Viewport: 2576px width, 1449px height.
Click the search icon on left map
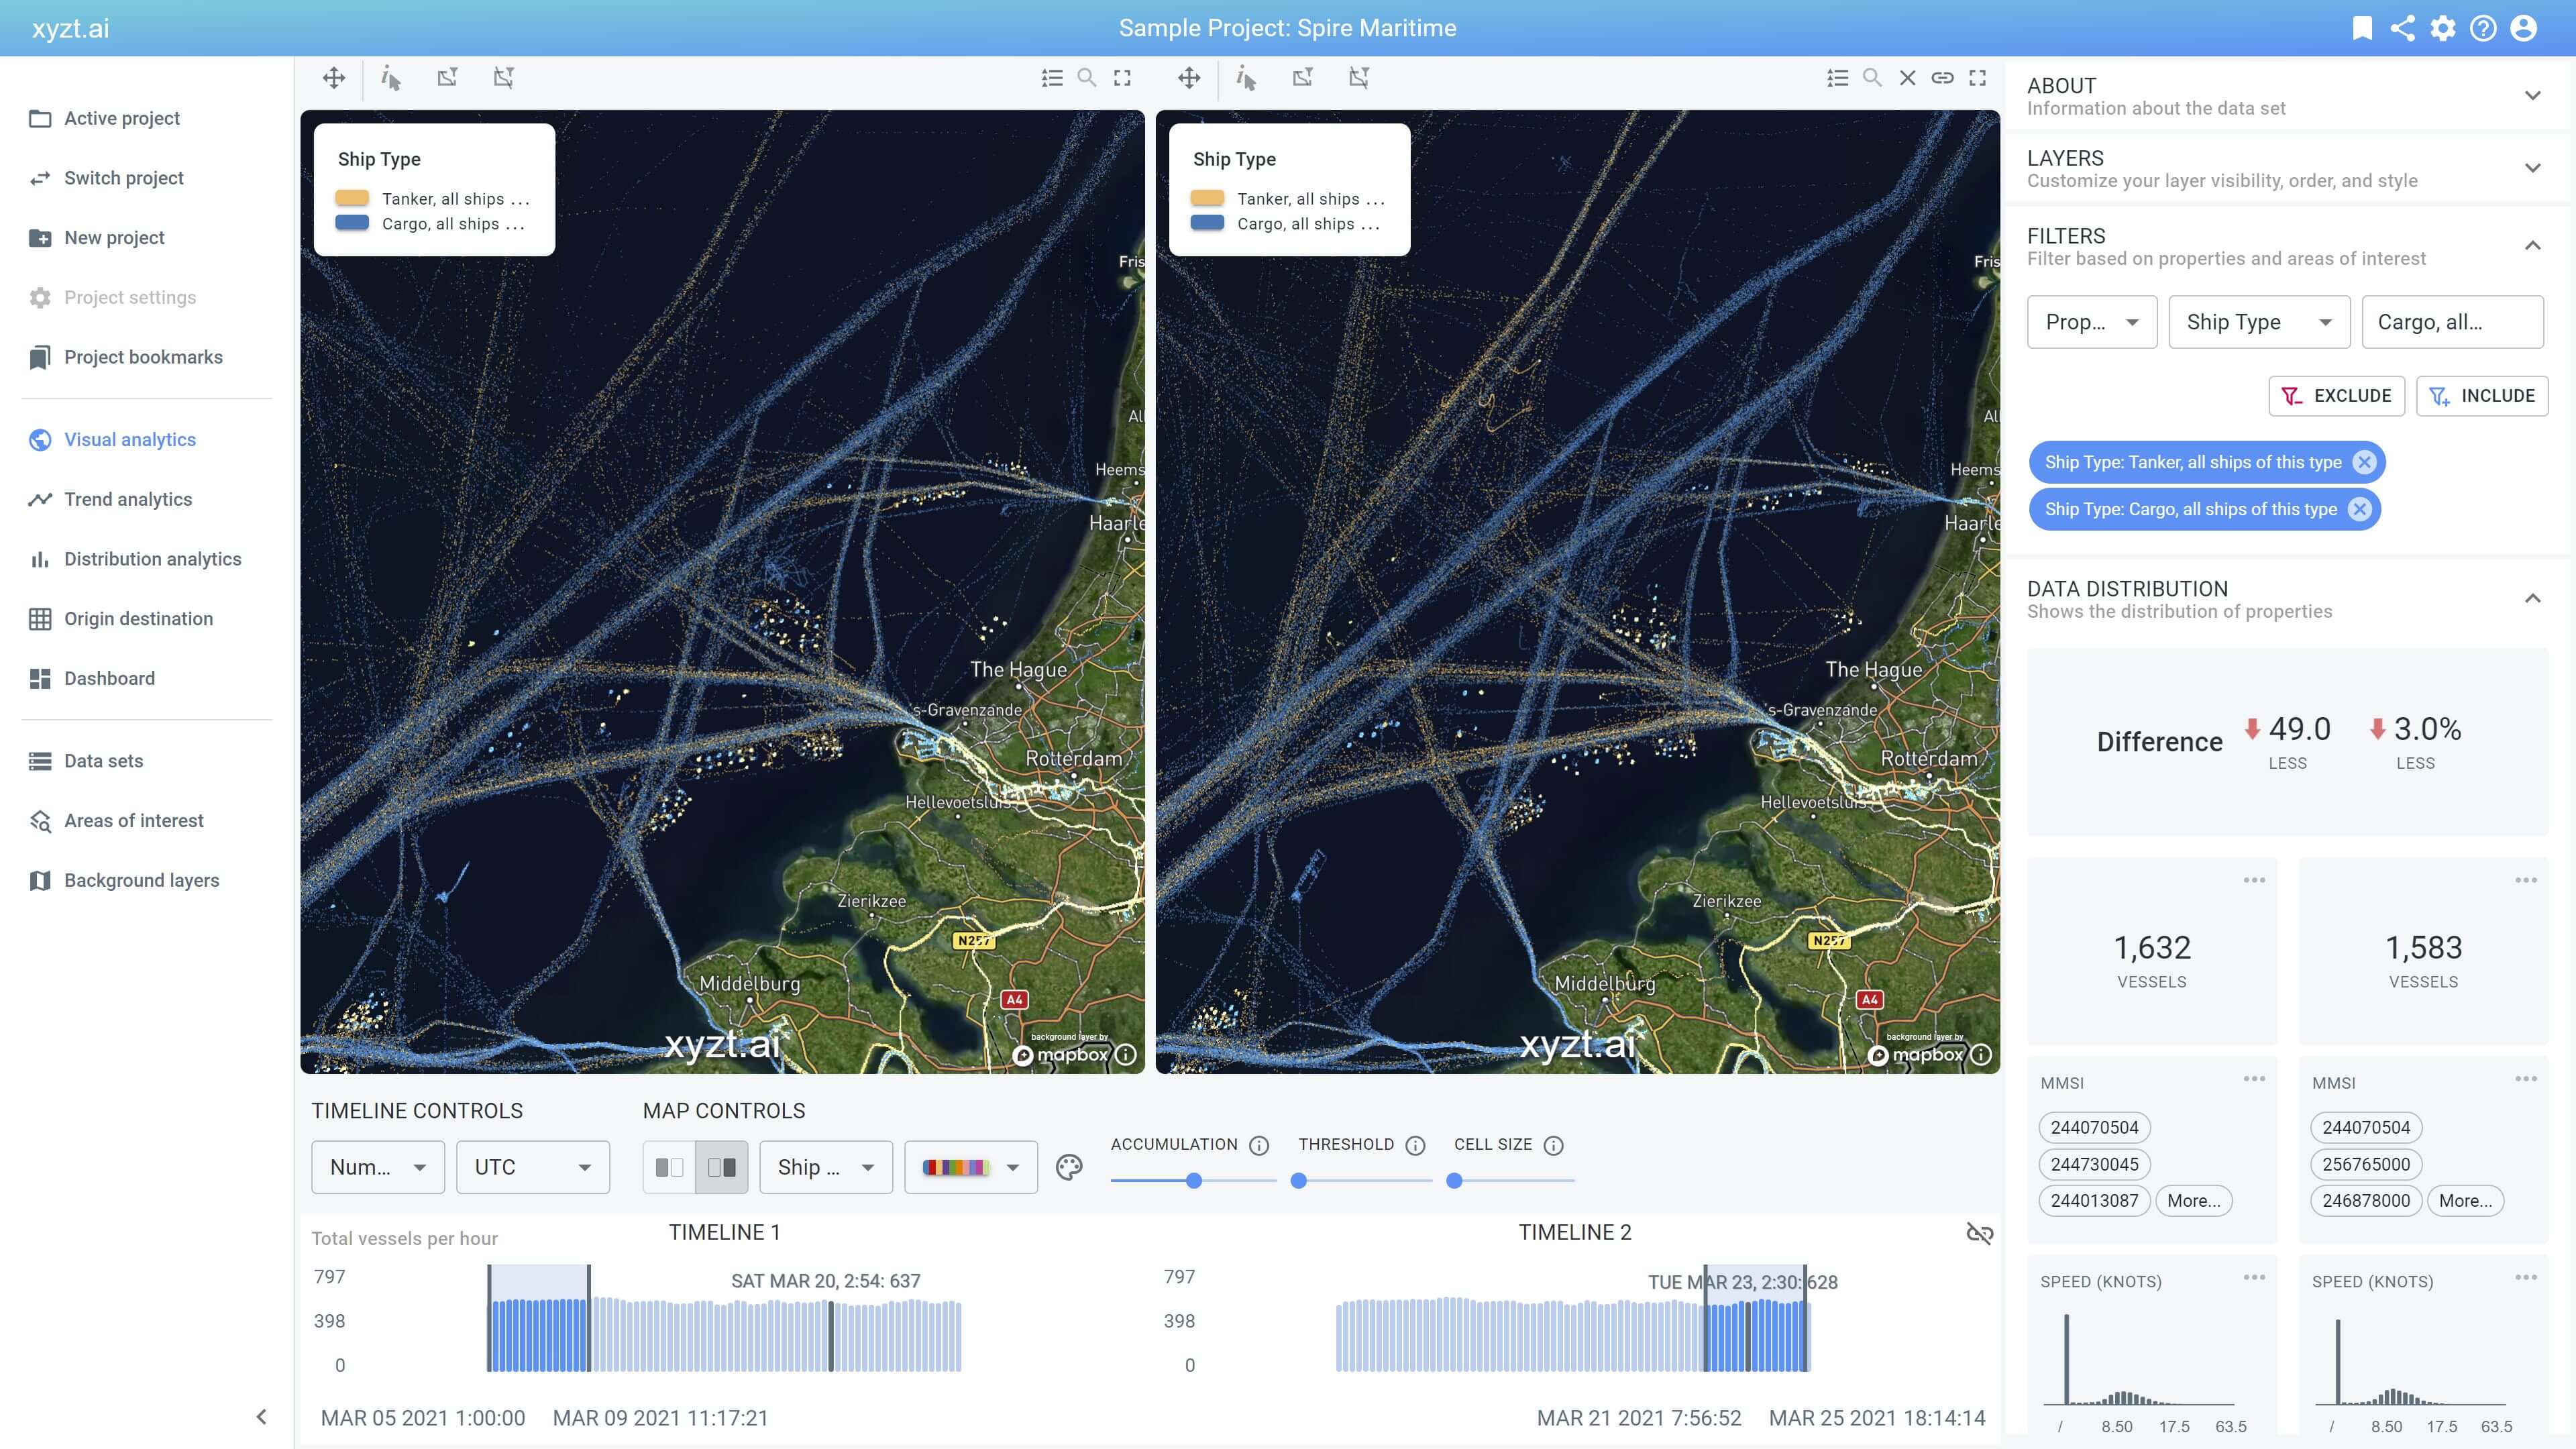click(1087, 78)
